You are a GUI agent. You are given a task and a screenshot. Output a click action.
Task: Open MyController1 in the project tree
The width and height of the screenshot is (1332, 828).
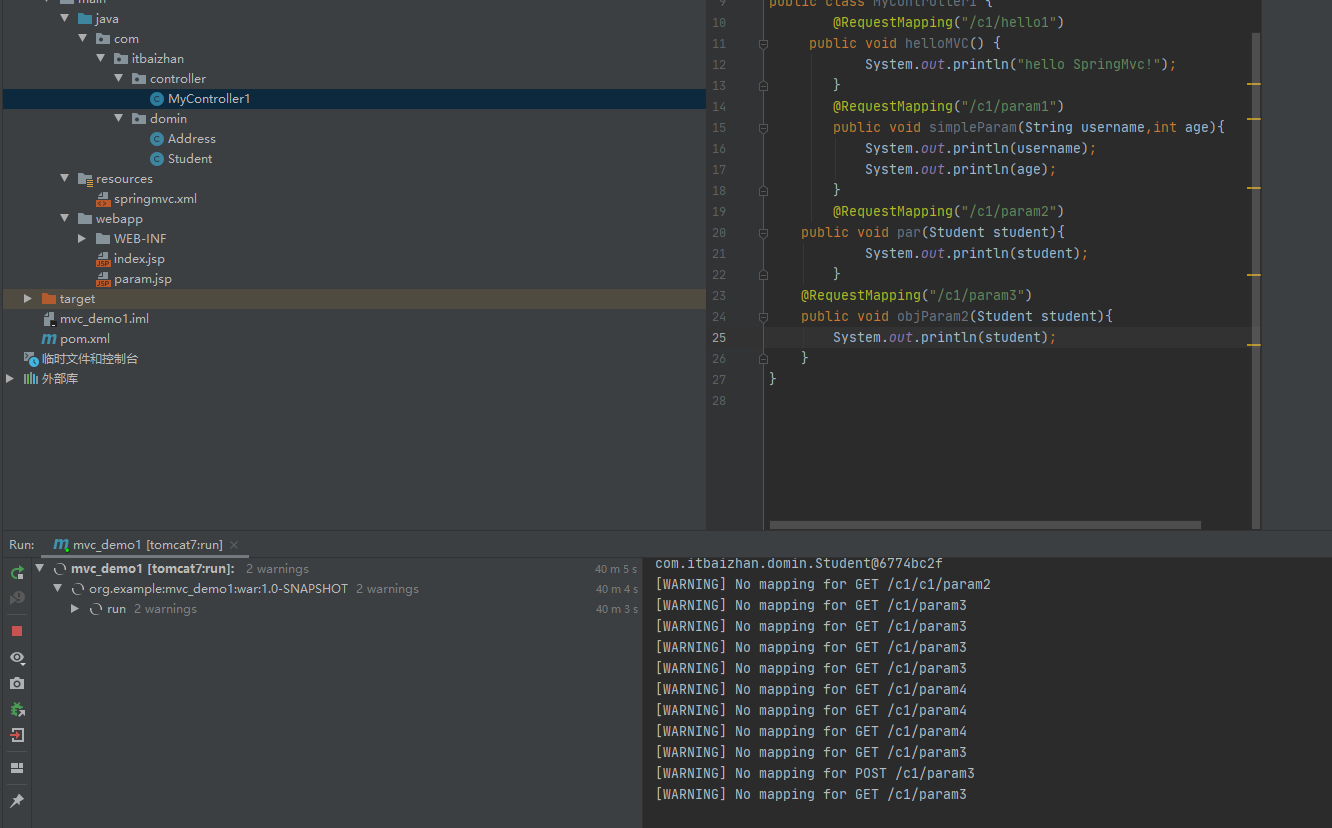click(209, 99)
